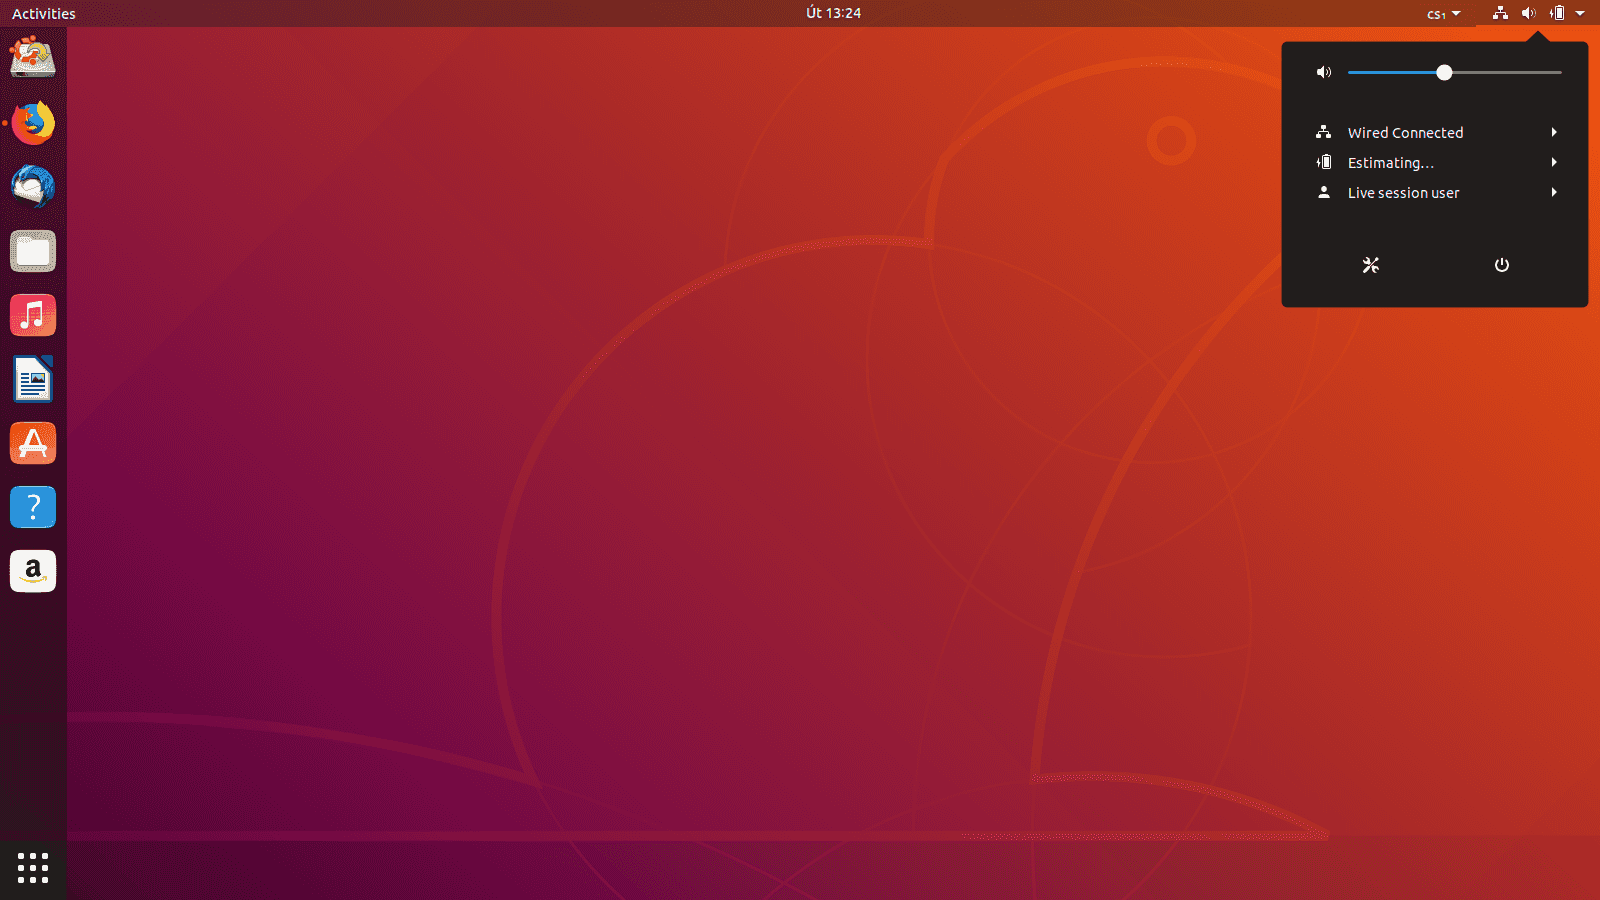Open the Ubuntu Software store
1600x900 pixels.
click(x=33, y=443)
